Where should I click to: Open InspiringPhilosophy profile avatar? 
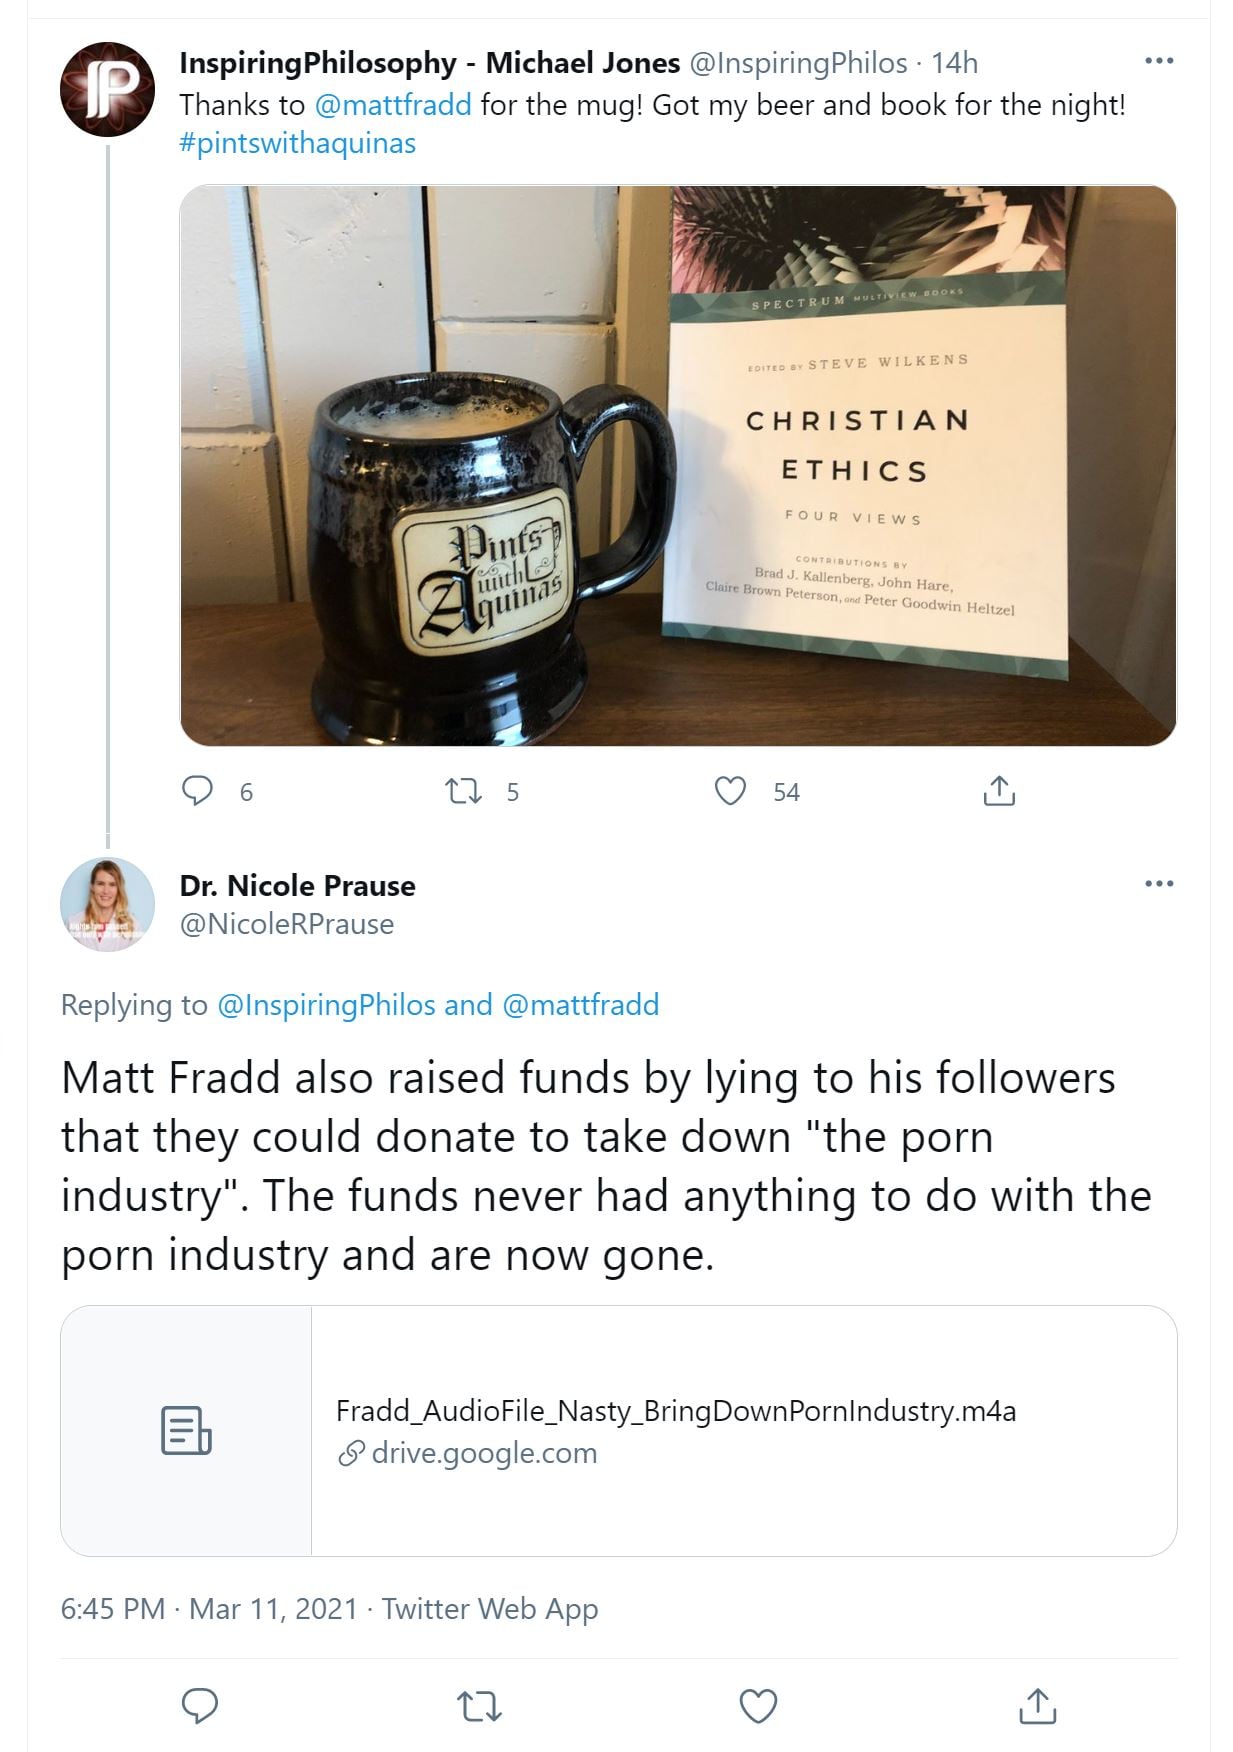coord(107,89)
